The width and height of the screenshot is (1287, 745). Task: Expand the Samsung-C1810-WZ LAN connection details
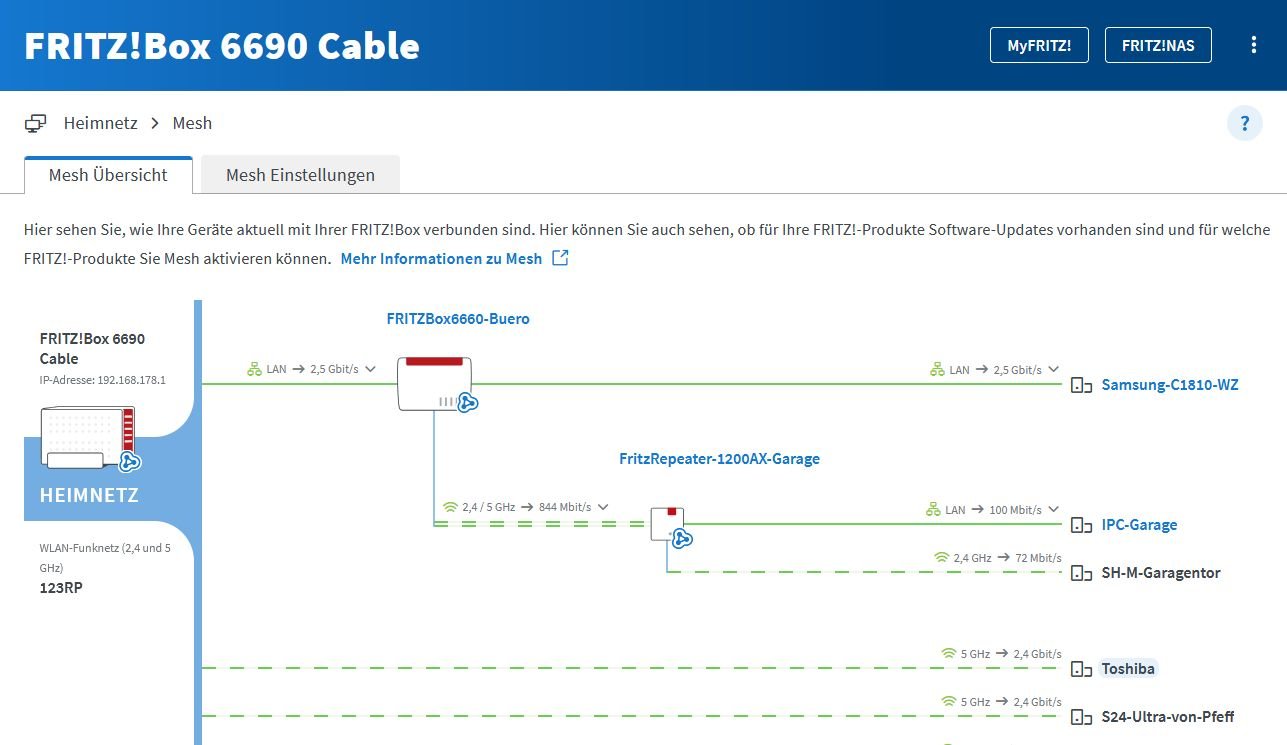click(1053, 370)
